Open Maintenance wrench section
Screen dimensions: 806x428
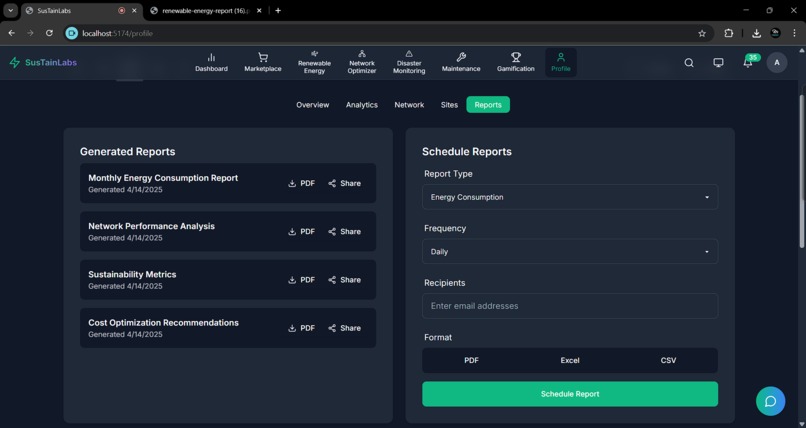tap(461, 63)
